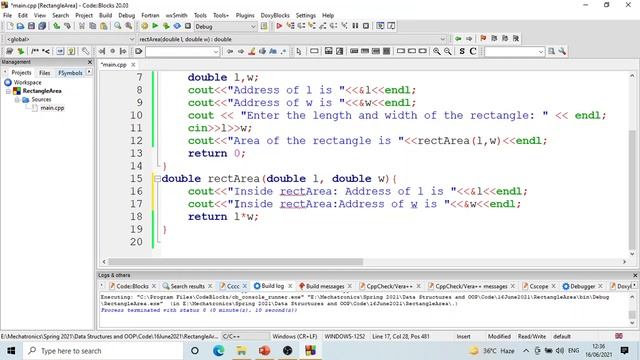Collapse the Sources folder node

coord(17,100)
